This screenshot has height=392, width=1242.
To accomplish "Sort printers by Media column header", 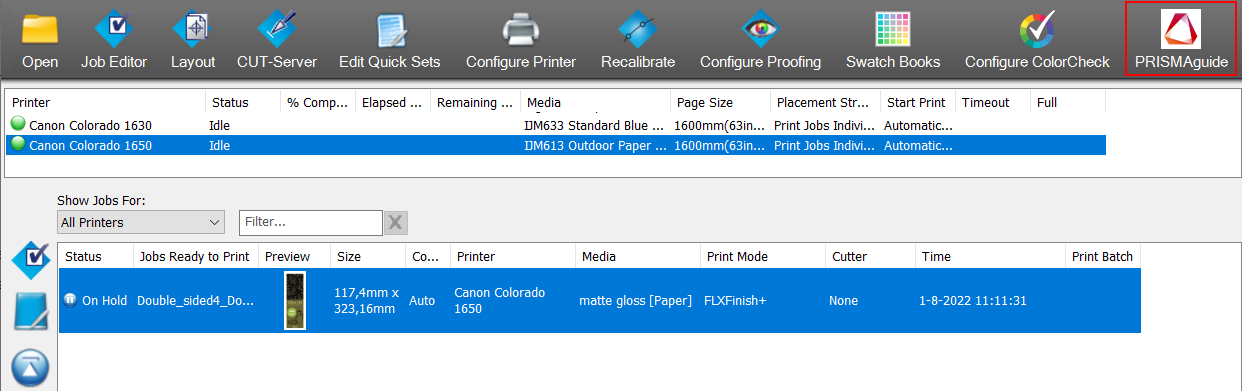I will coord(595,102).
